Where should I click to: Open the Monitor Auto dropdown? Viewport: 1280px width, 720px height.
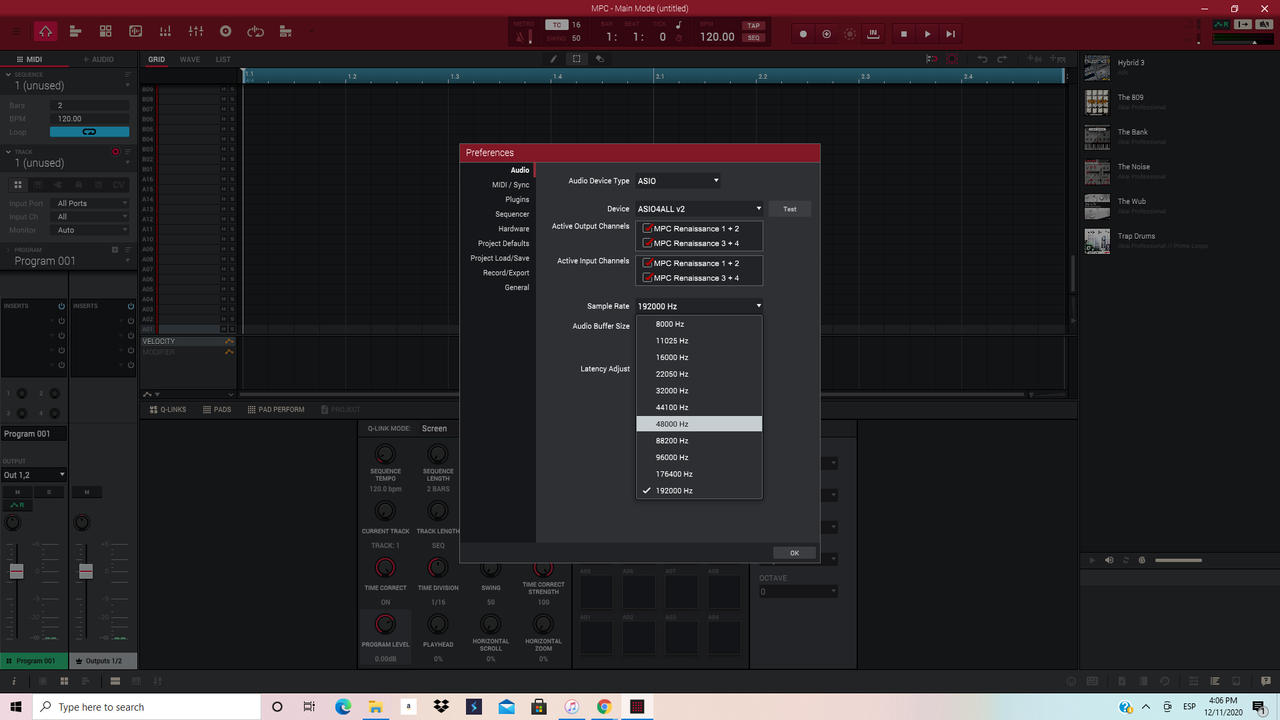click(92, 230)
